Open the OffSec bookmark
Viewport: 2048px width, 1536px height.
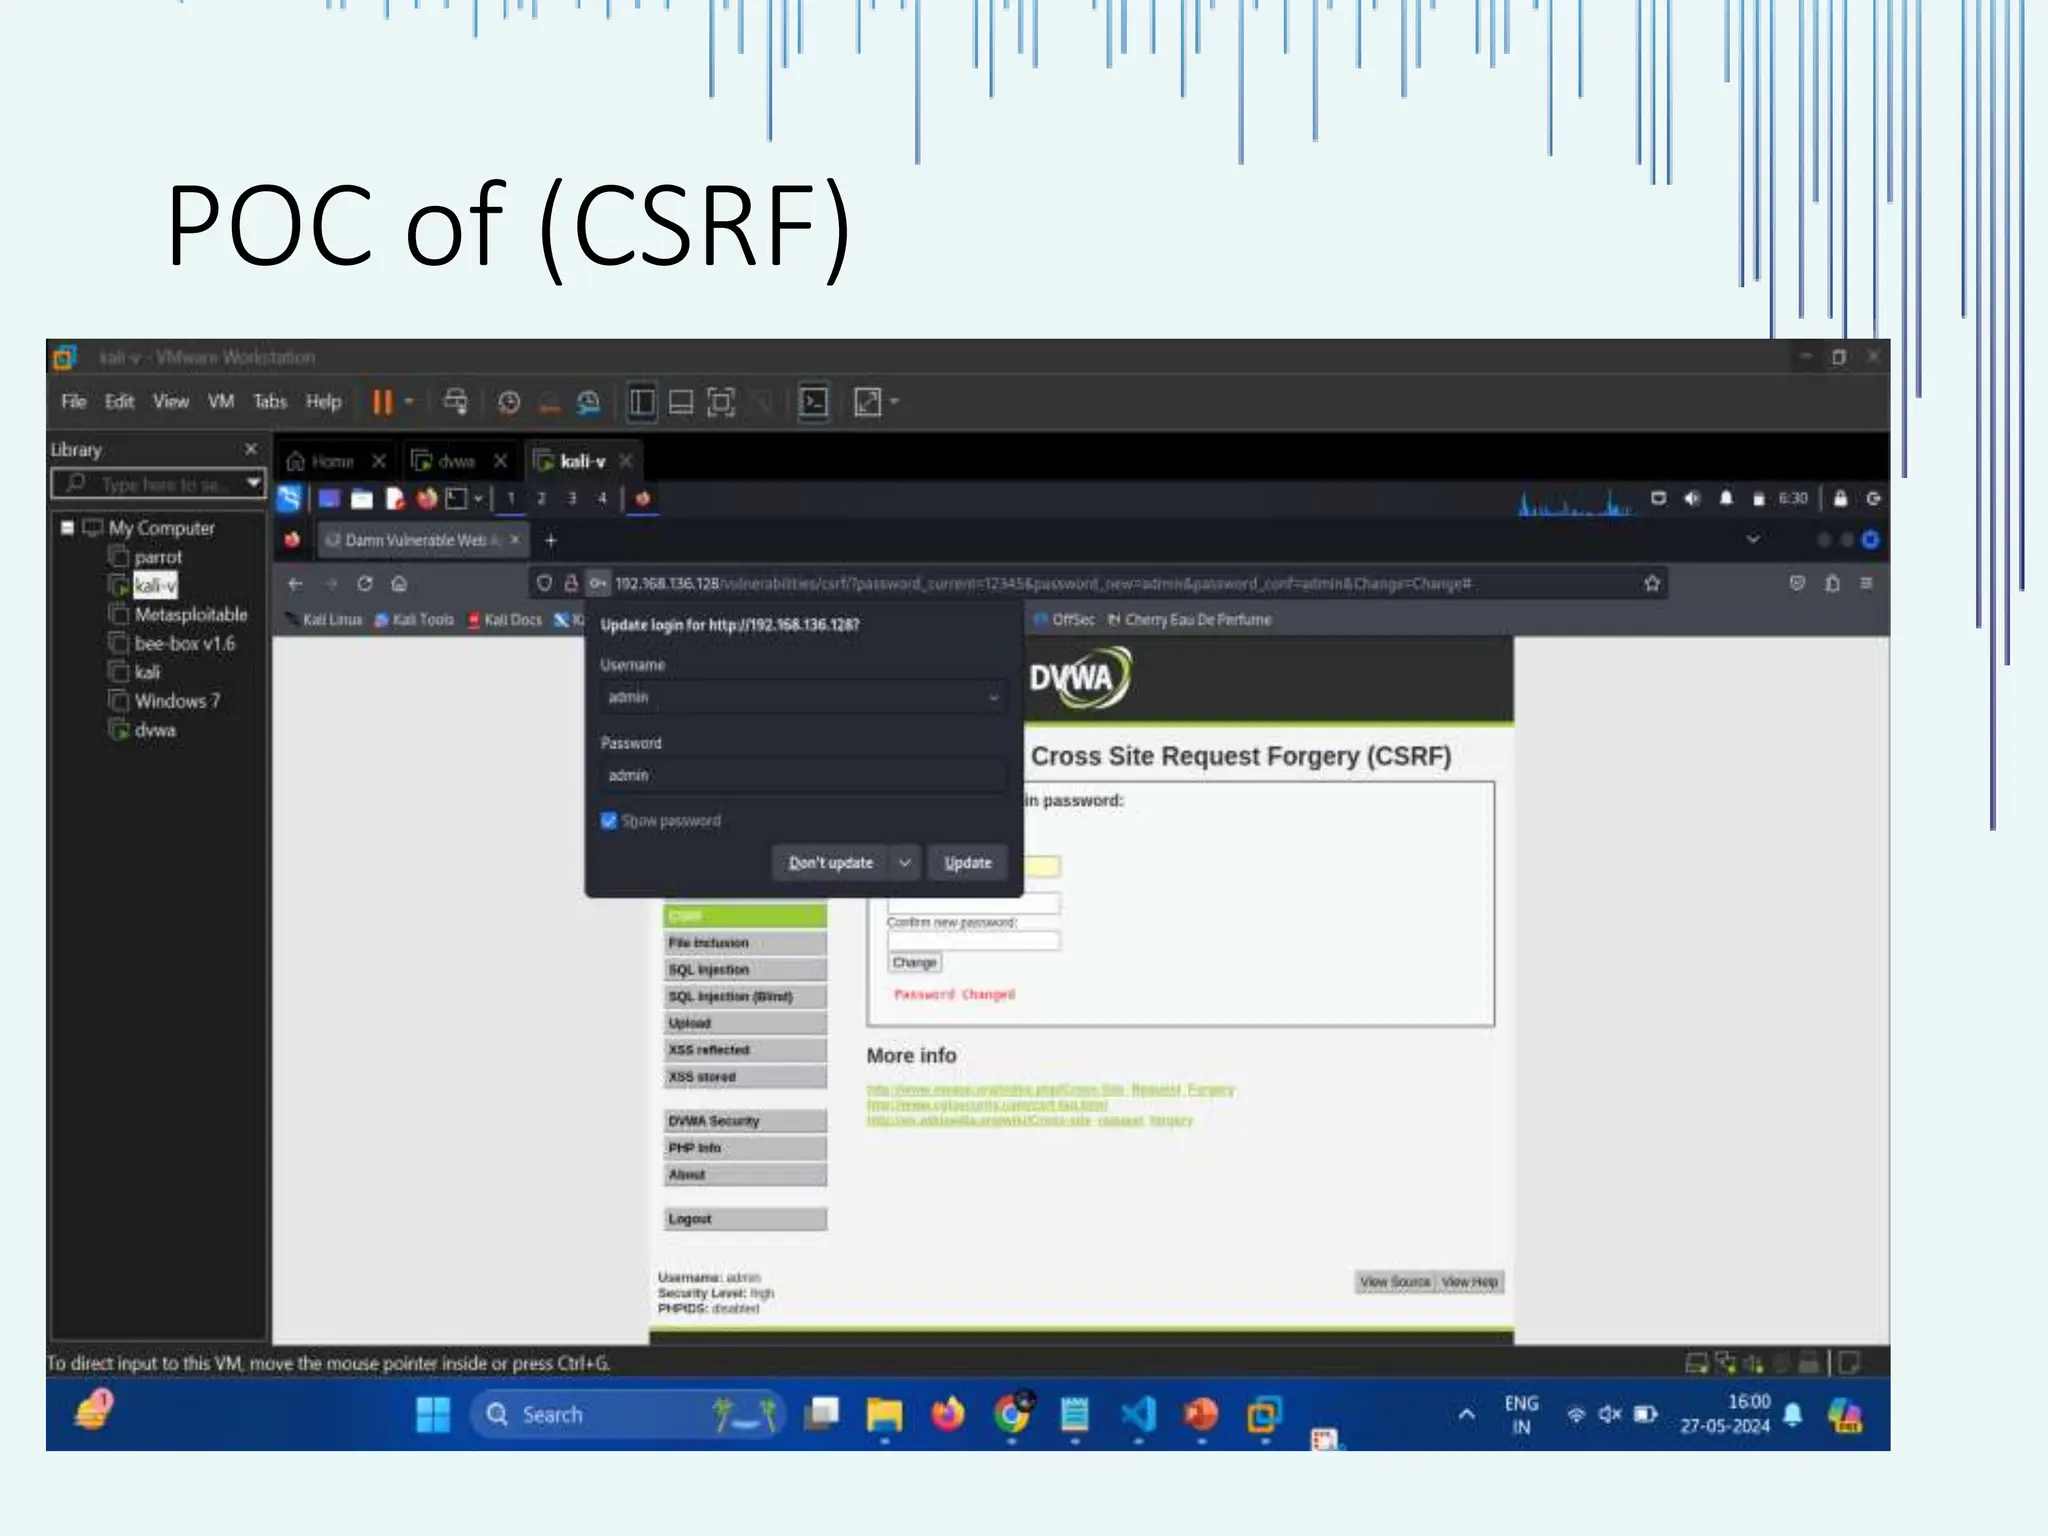1065,620
